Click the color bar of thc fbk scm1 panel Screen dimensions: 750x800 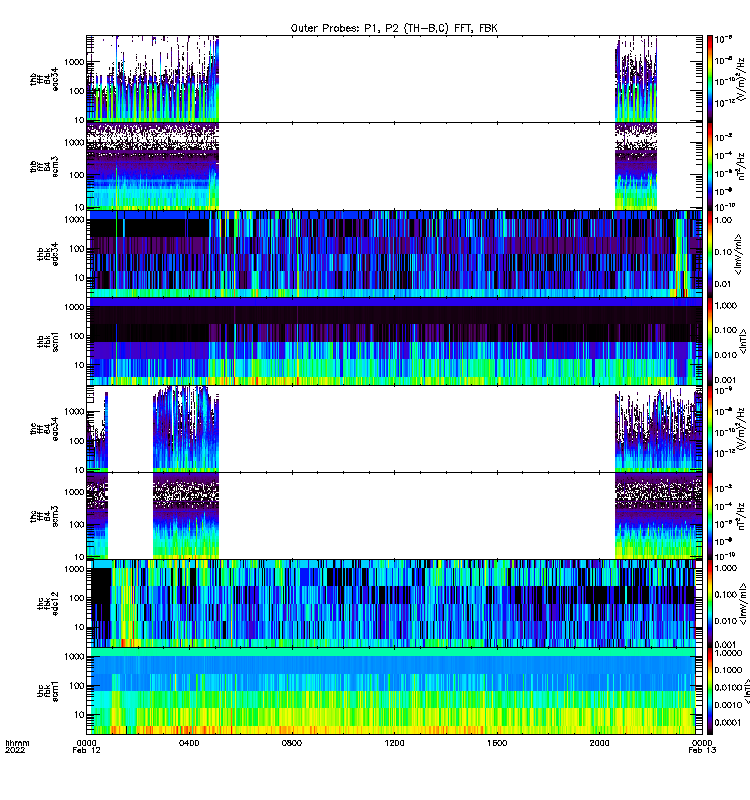pos(710,691)
